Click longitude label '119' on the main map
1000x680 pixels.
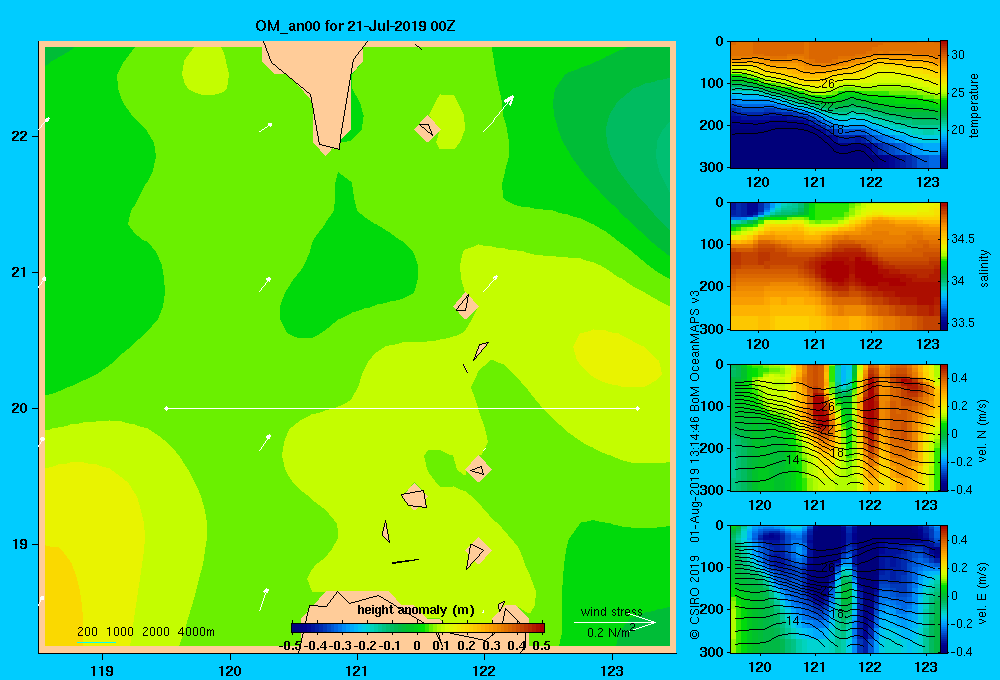coord(102,670)
